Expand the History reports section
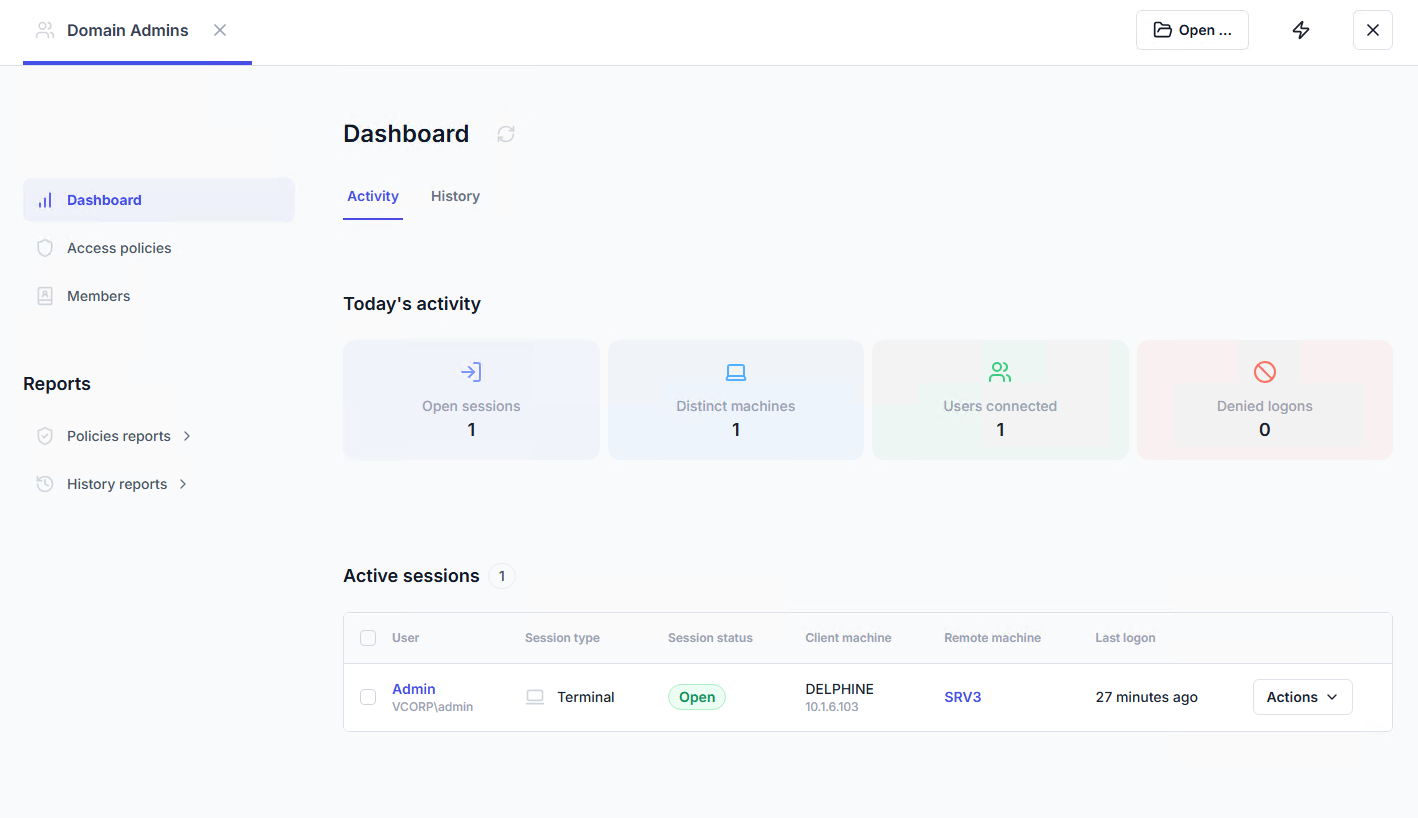Image resolution: width=1418 pixels, height=818 pixels. (x=126, y=484)
